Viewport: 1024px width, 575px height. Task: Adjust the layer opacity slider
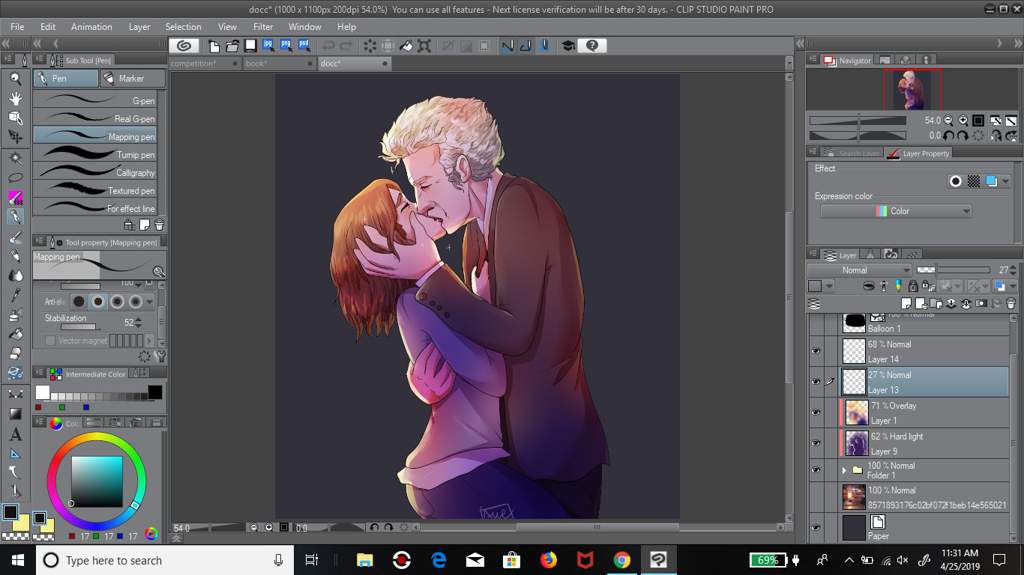(954, 270)
